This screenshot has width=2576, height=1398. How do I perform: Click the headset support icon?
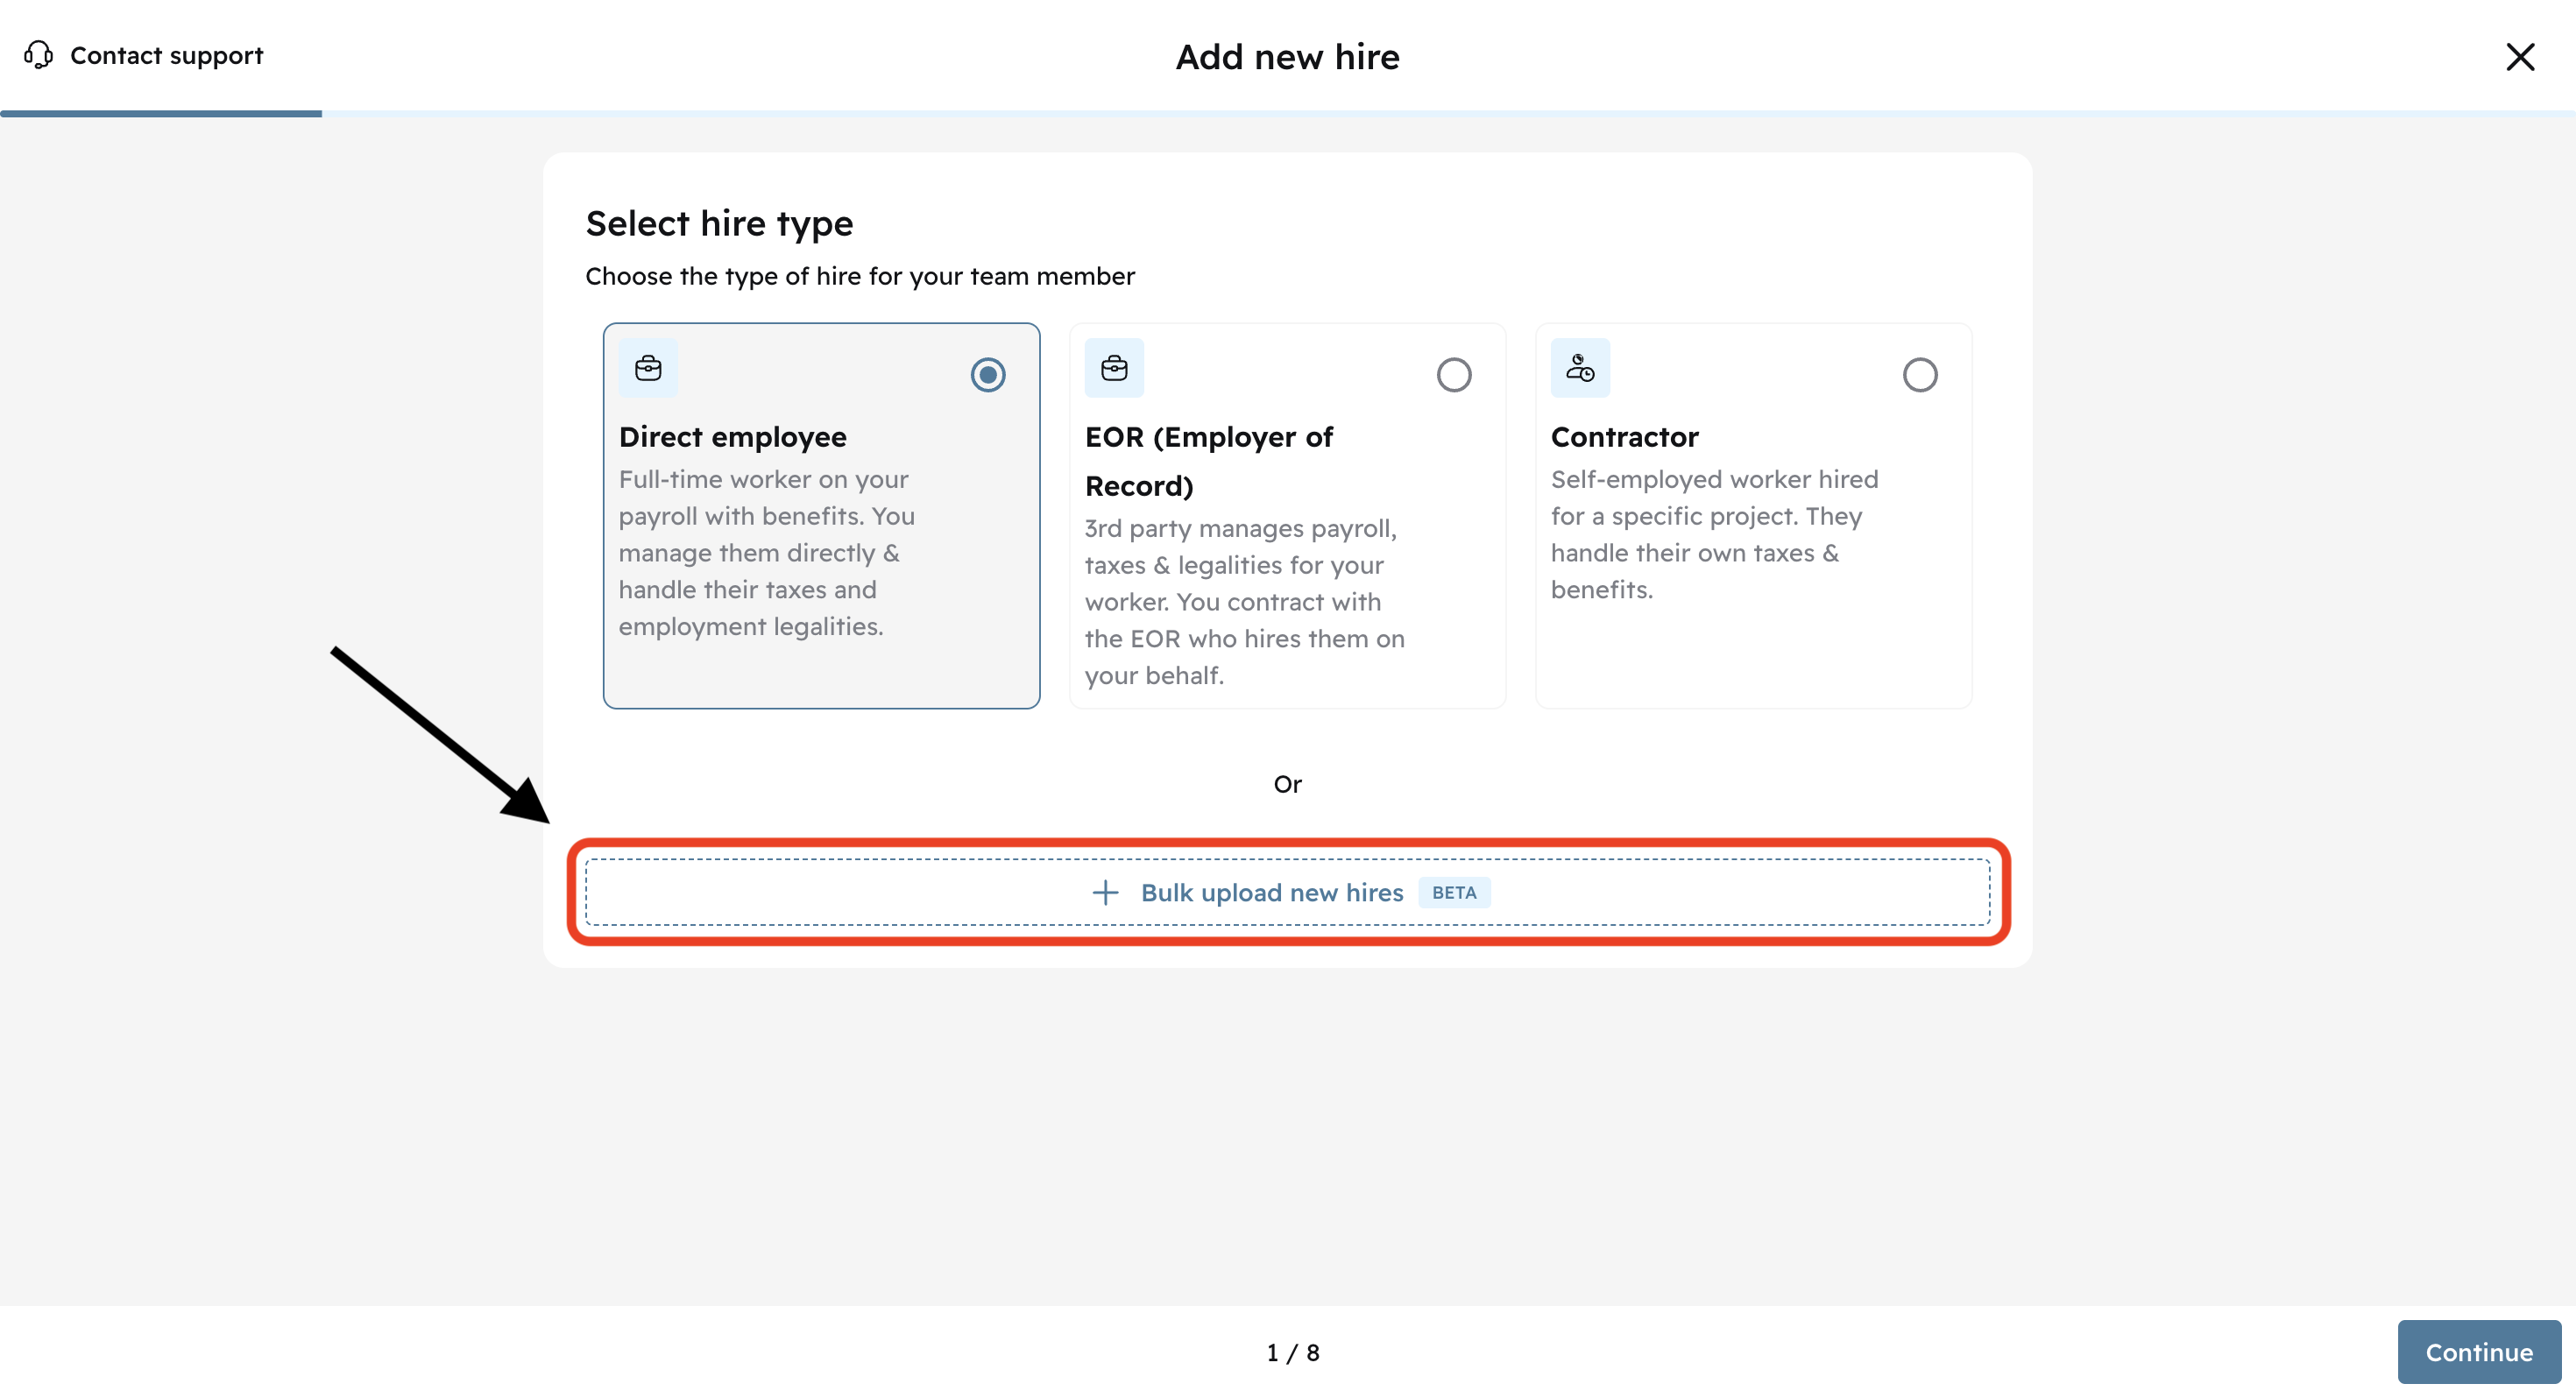tap(38, 55)
